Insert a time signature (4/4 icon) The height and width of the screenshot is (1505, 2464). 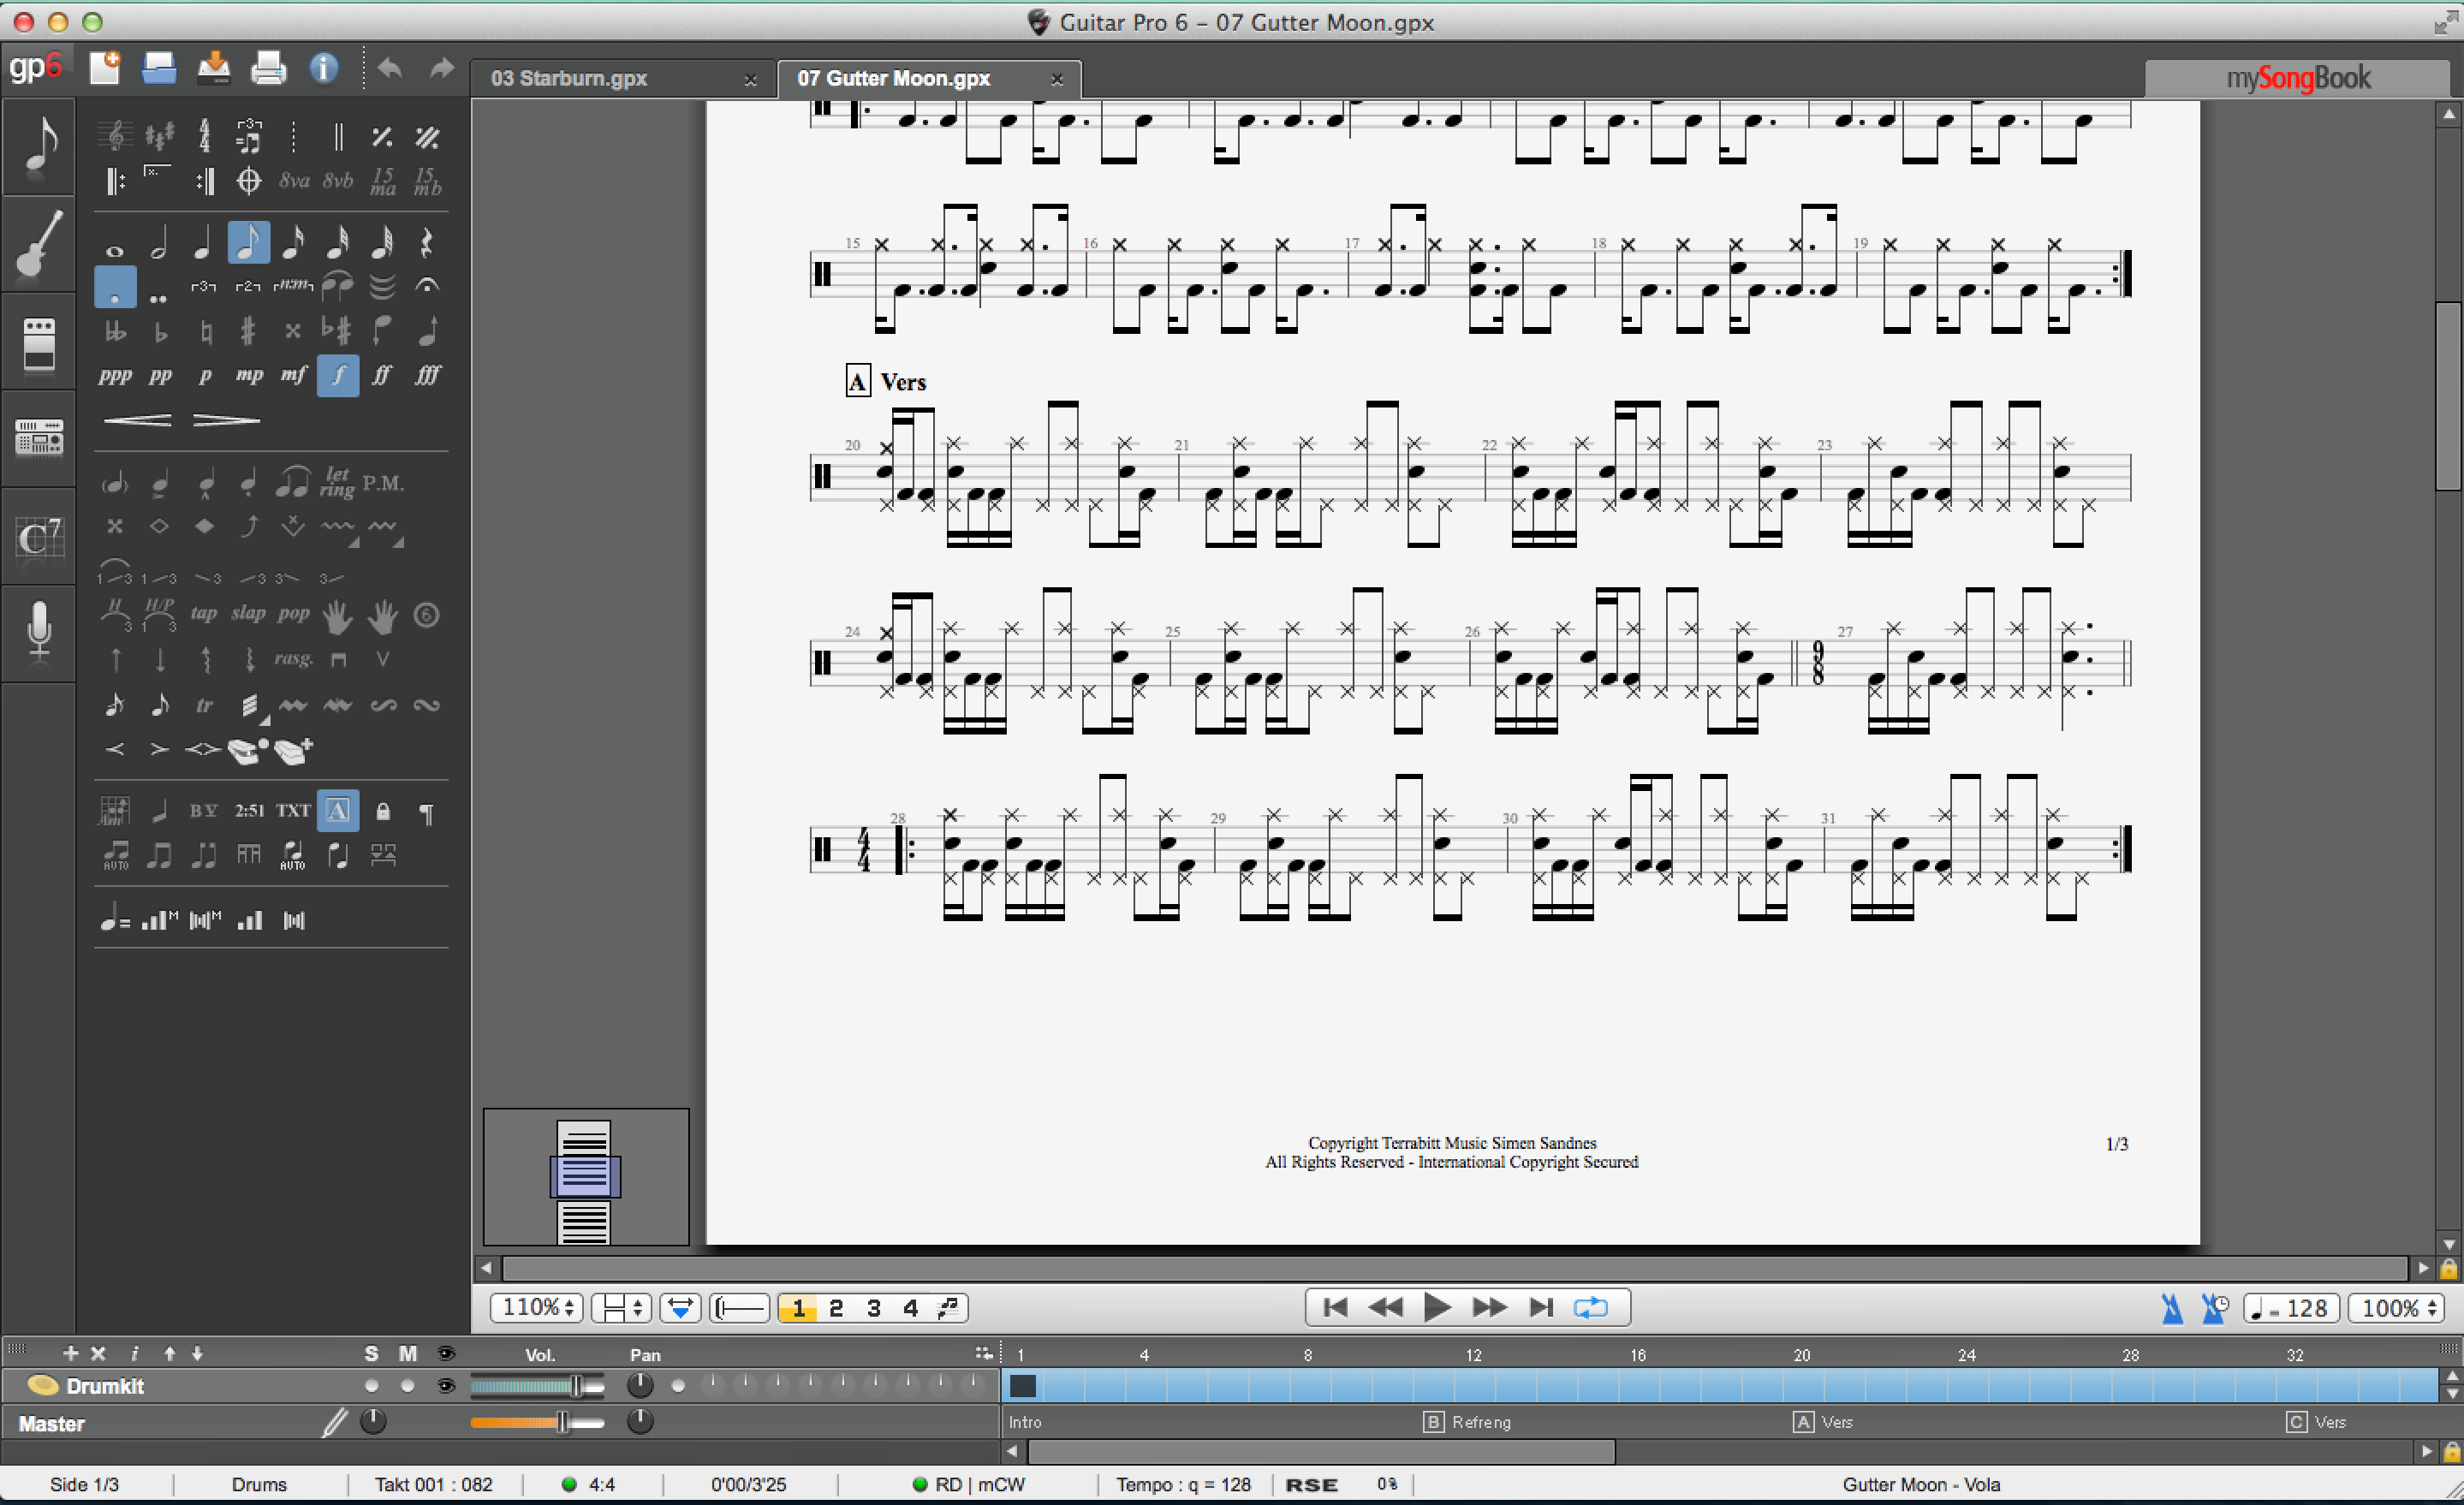(204, 136)
